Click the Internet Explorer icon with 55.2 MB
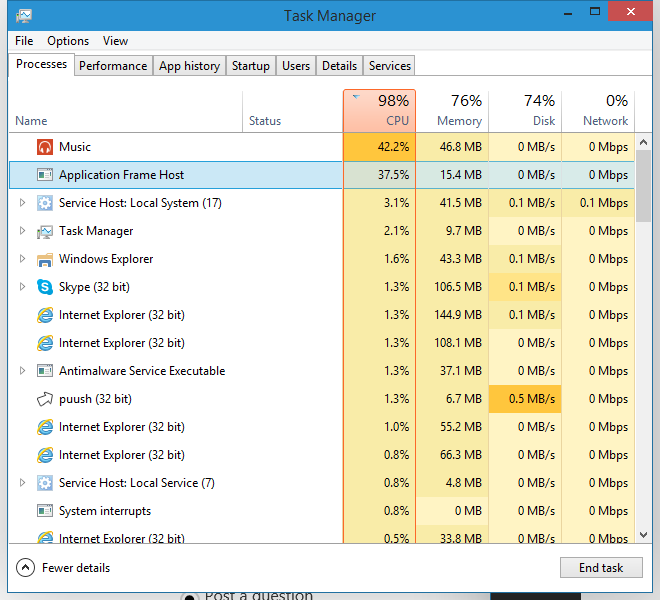Image resolution: width=660 pixels, height=600 pixels. [45, 427]
